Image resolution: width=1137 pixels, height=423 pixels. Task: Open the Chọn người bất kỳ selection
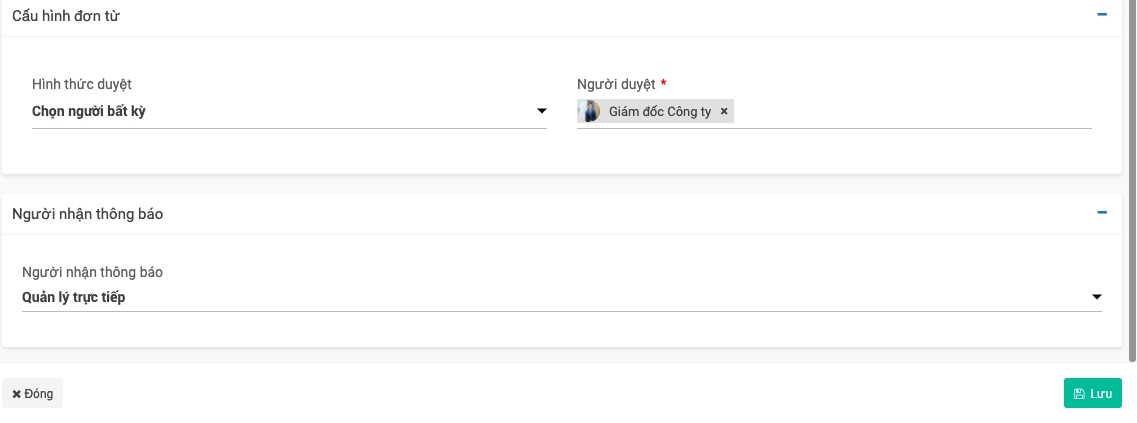pyautogui.click(x=280, y=111)
